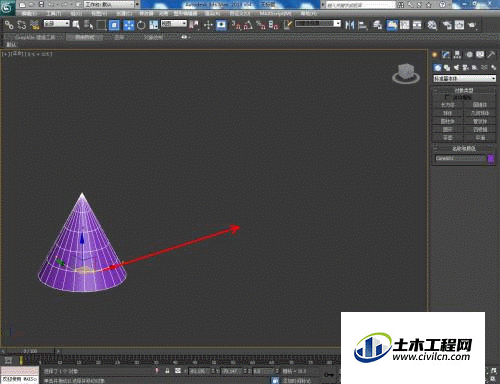
Task: Select the Select and Rotate tool
Action: 141,25
